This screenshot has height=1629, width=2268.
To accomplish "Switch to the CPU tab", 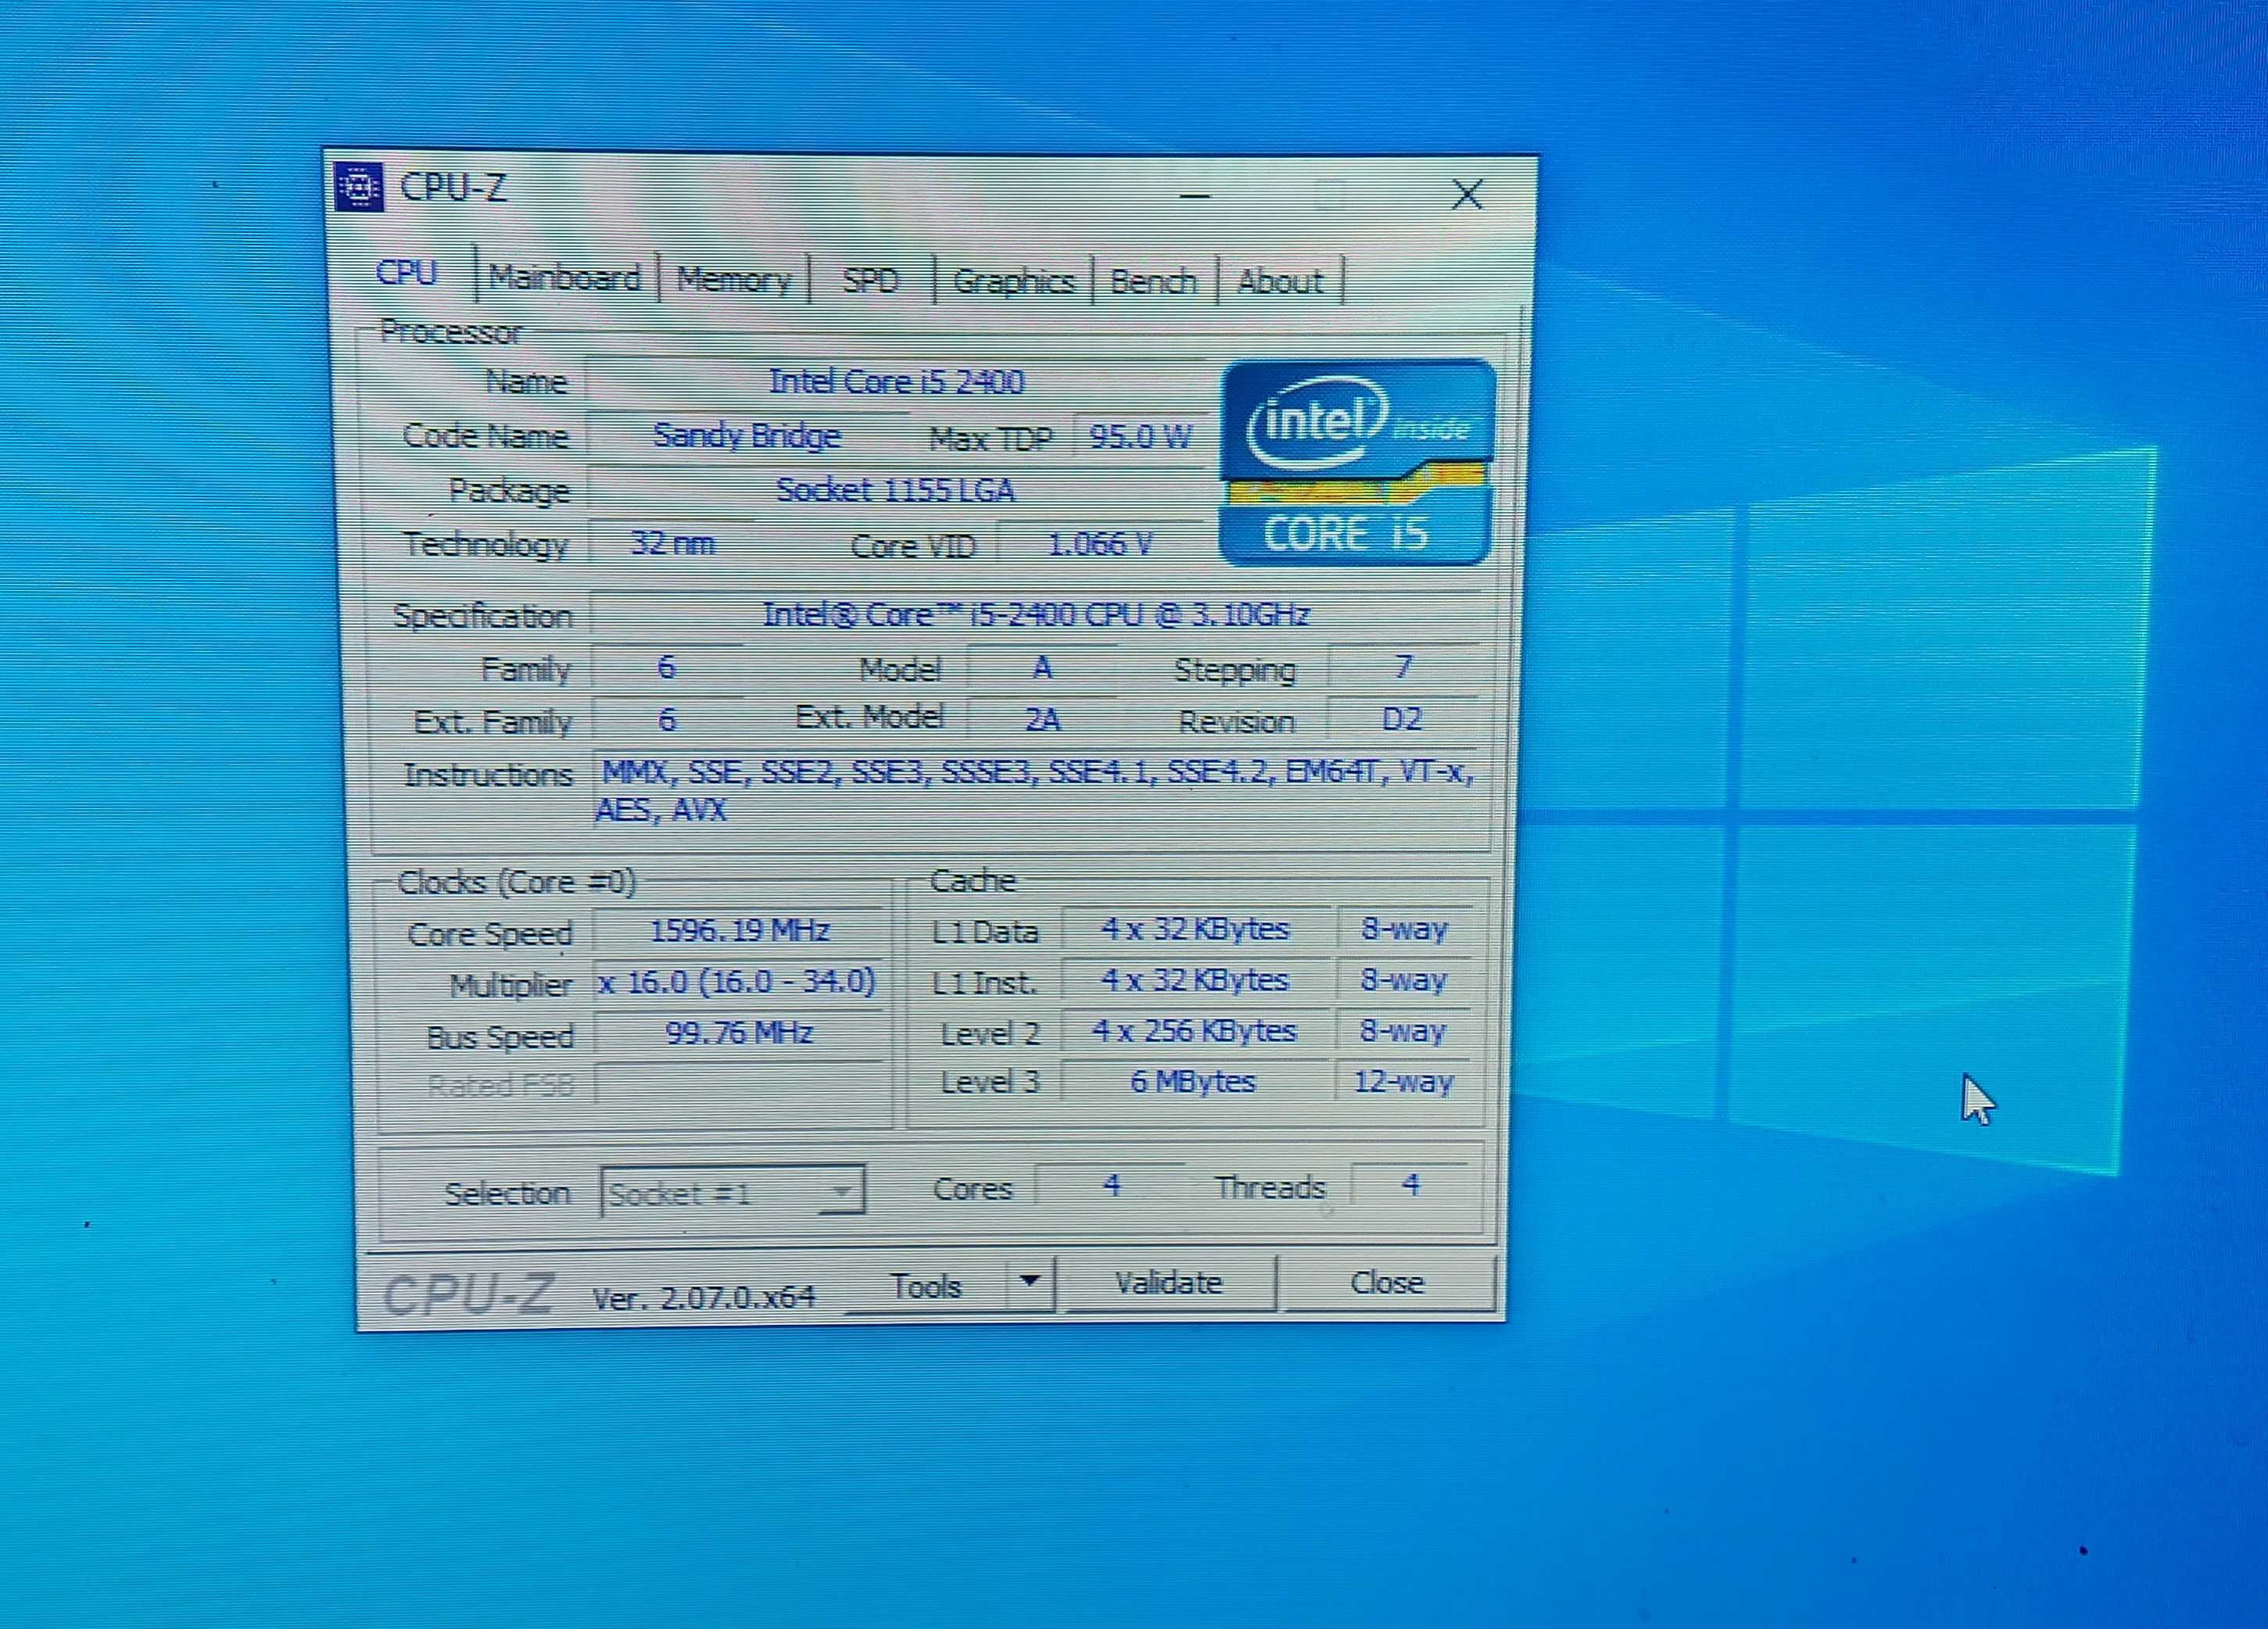I will pos(406,272).
